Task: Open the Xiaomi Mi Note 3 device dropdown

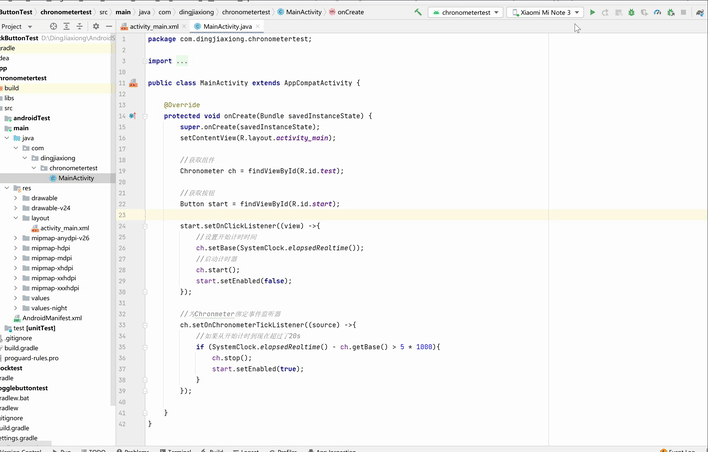Action: click(x=545, y=13)
